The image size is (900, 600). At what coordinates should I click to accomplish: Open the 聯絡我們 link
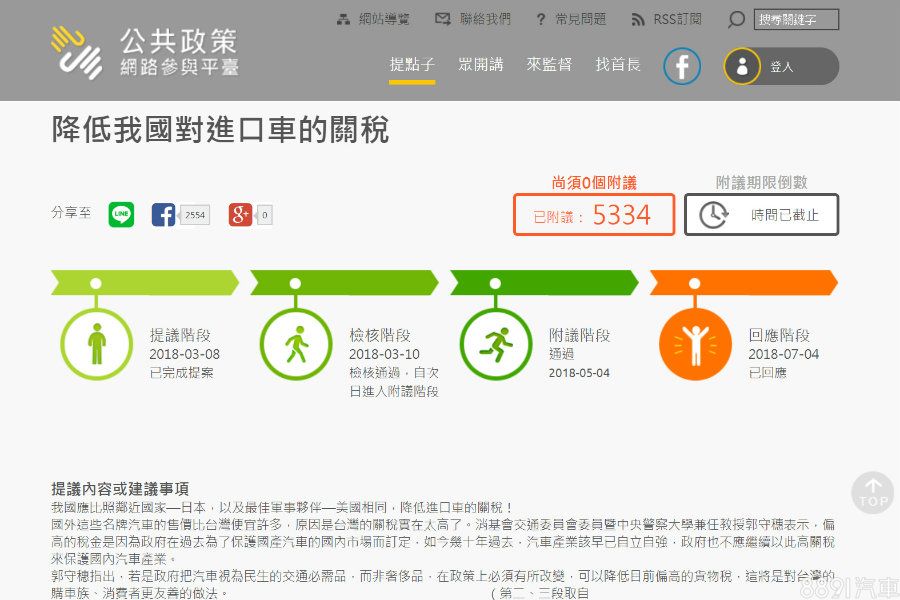473,19
